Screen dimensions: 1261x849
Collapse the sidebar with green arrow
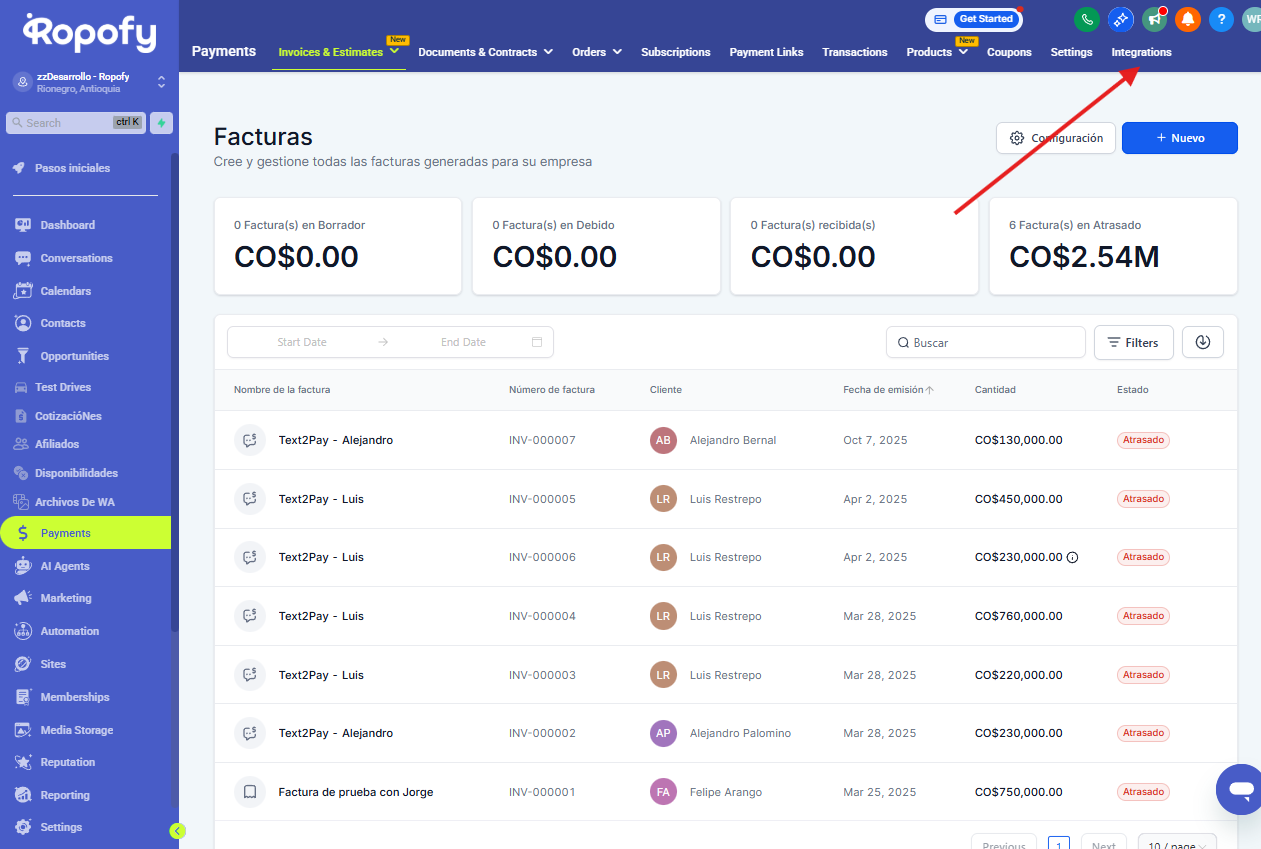177,830
